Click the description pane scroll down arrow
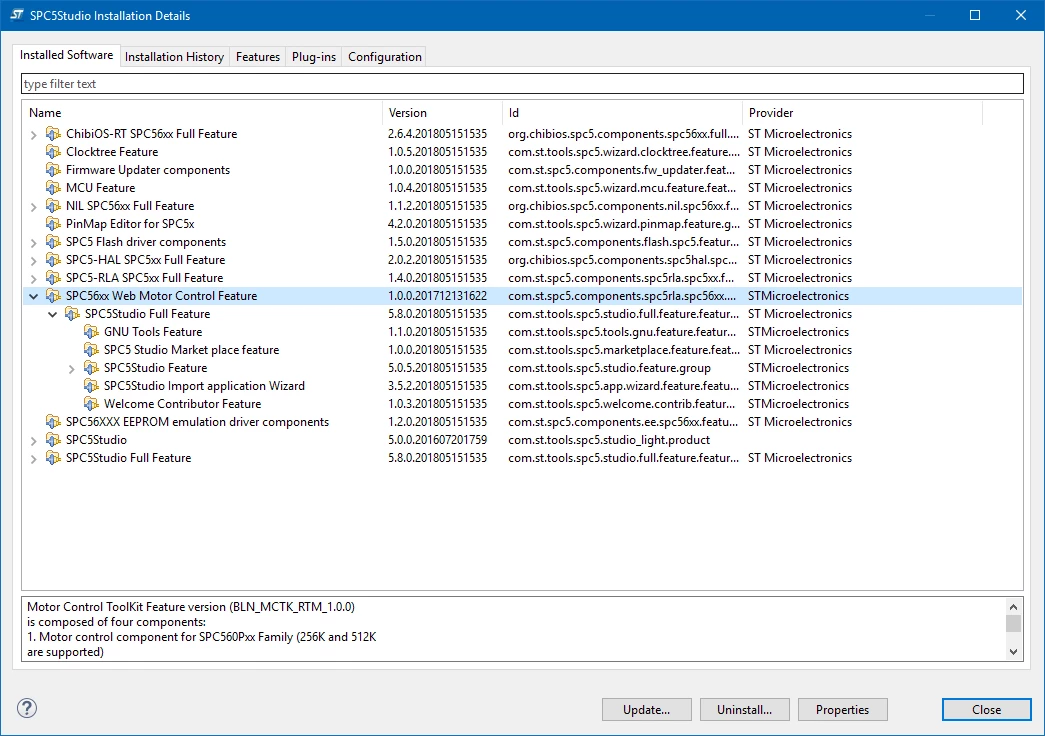The height and width of the screenshot is (736, 1045). (x=1013, y=651)
